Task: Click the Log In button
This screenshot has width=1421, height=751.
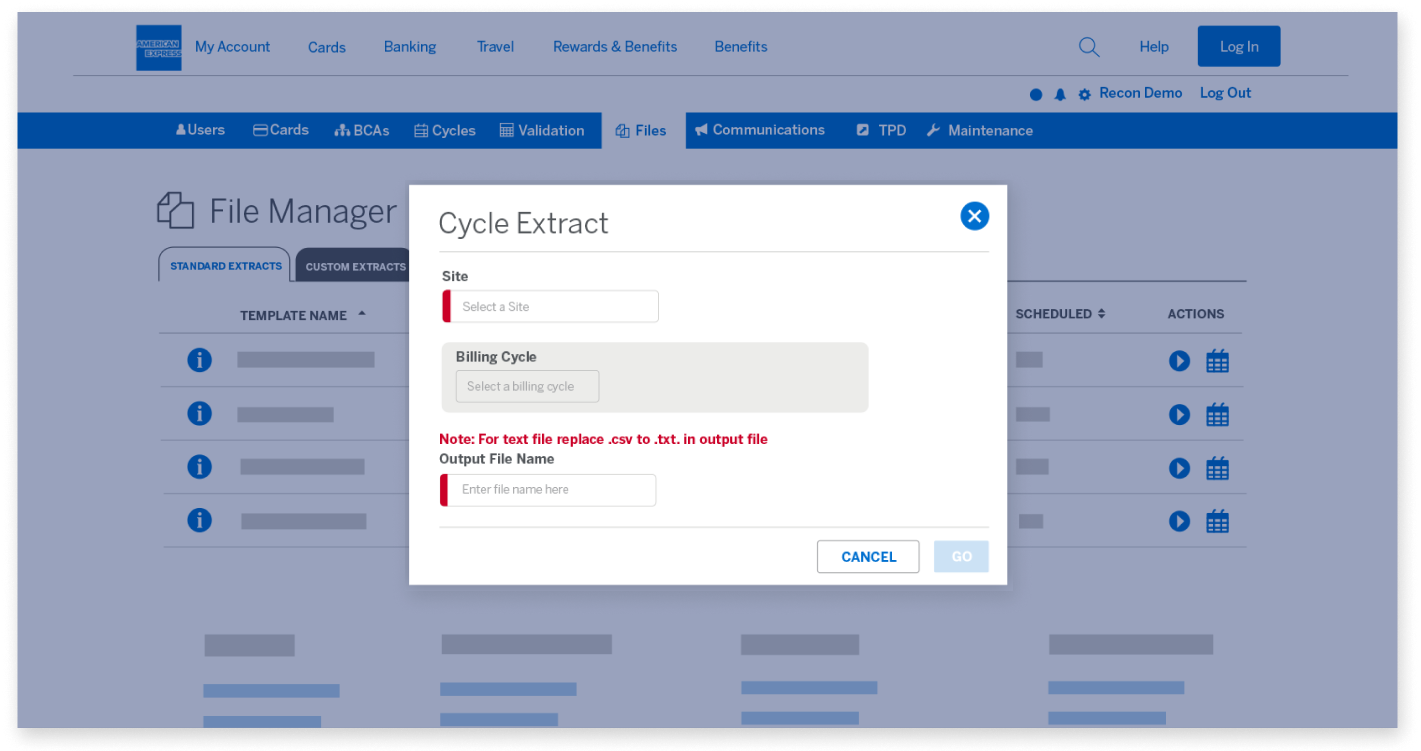Action: 1238,47
